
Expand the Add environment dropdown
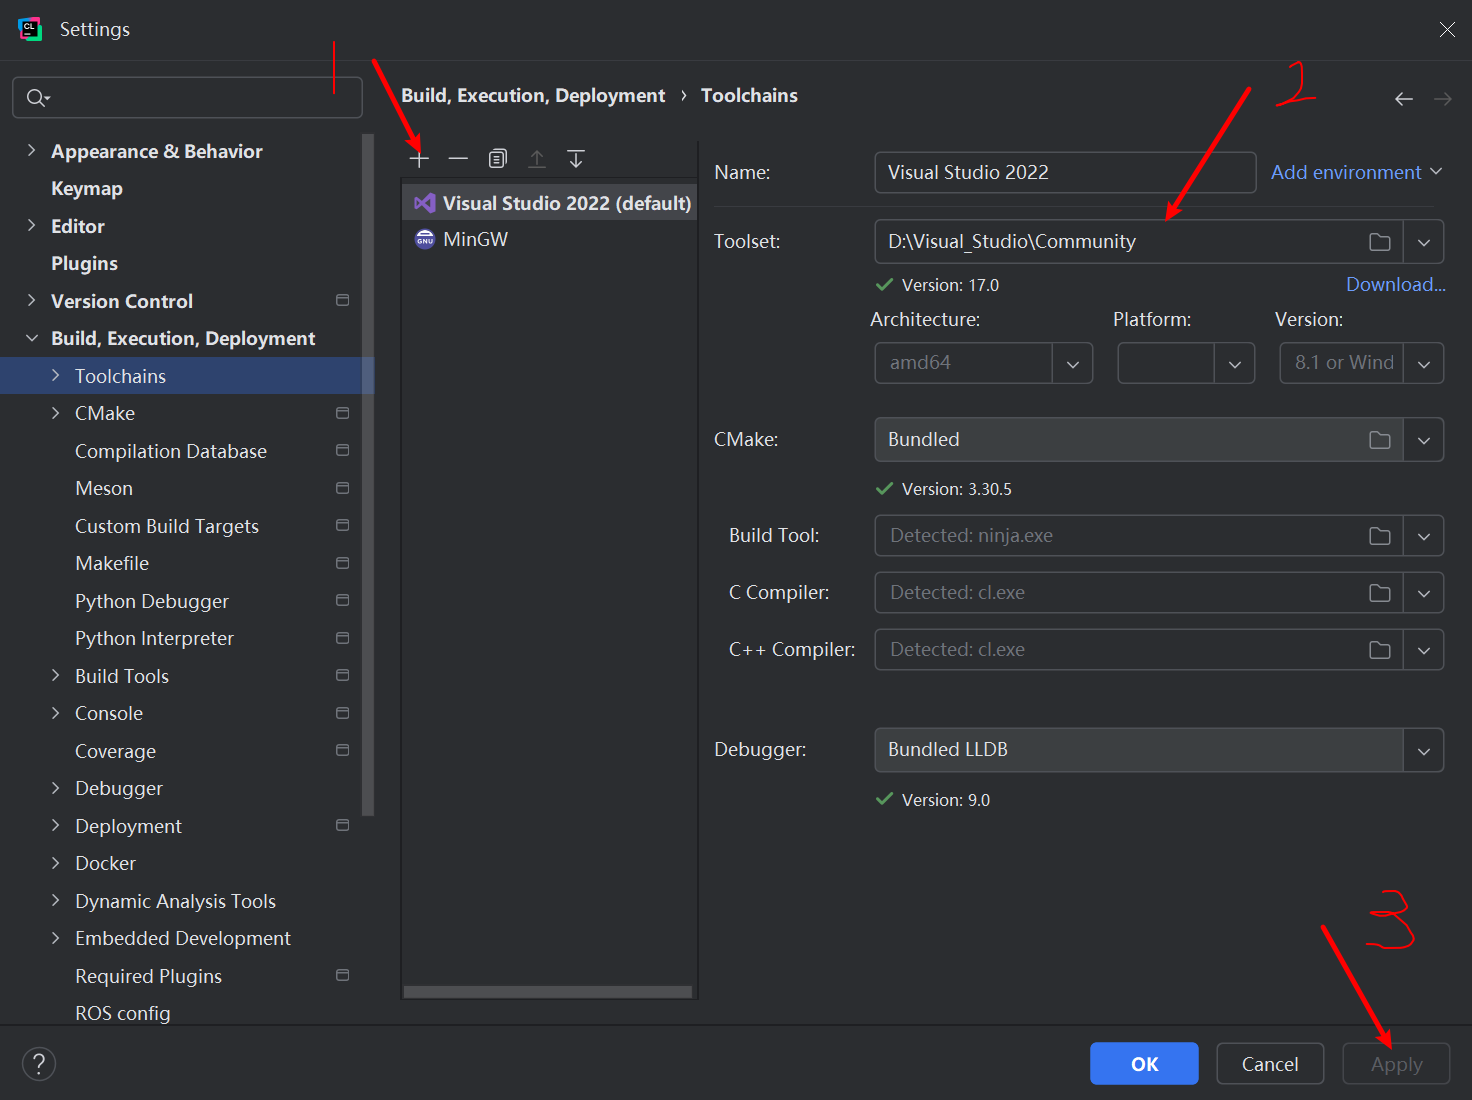[1356, 172]
